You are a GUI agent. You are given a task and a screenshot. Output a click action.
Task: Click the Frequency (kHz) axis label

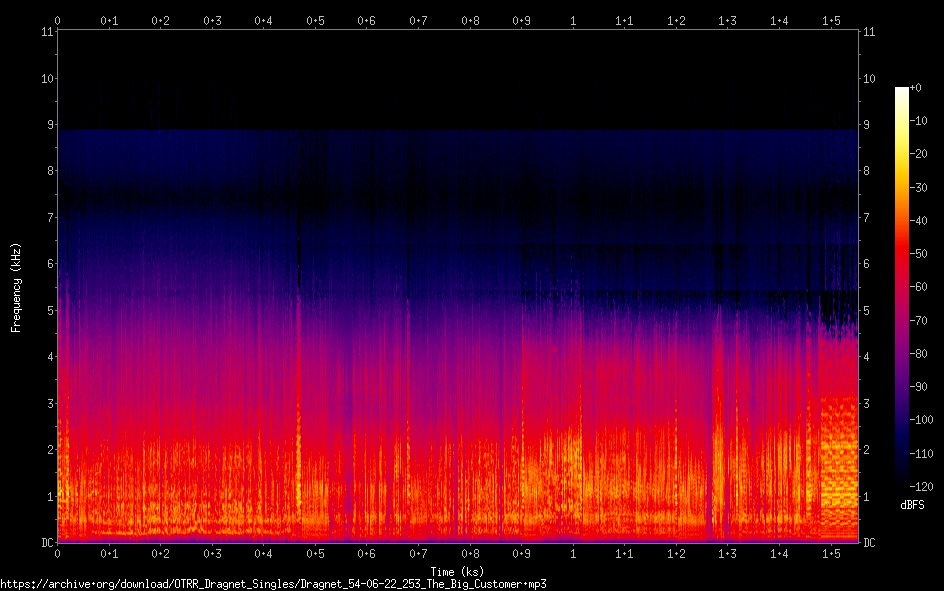(16, 287)
